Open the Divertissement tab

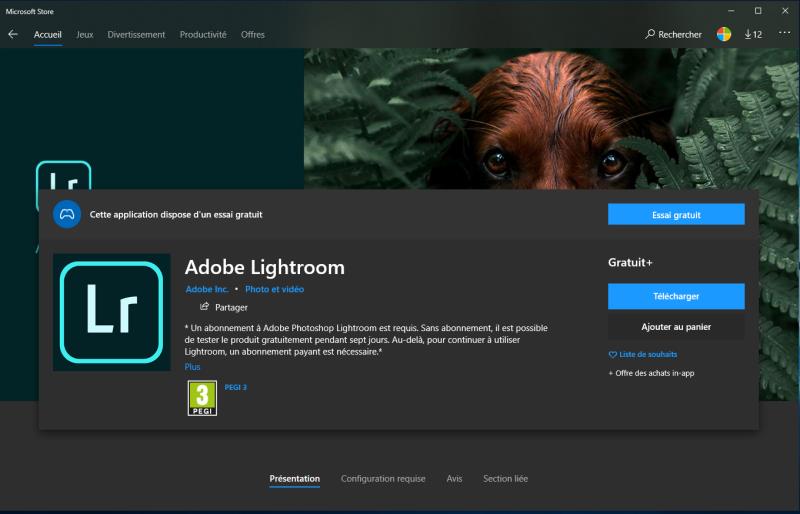(x=136, y=35)
